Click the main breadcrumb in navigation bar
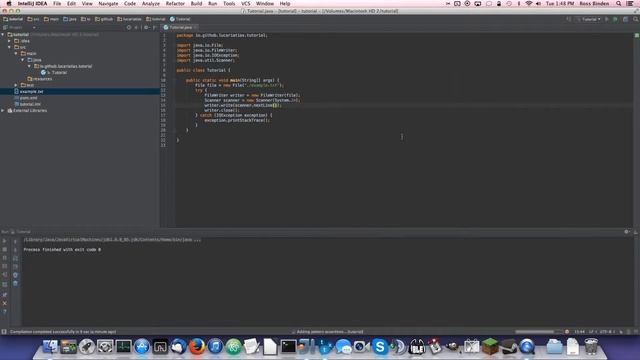640x360 pixels. 51,19
